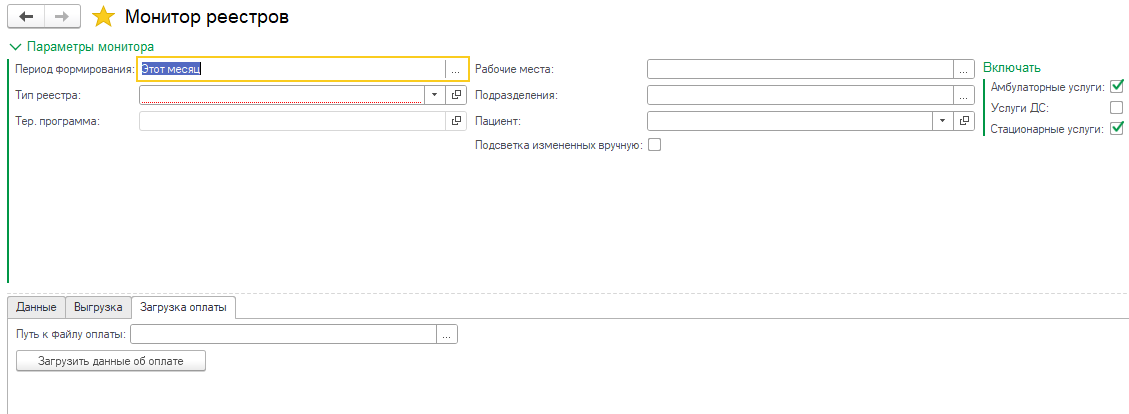Click the forward navigation arrow
1129x414 pixels.
pyautogui.click(x=60, y=17)
